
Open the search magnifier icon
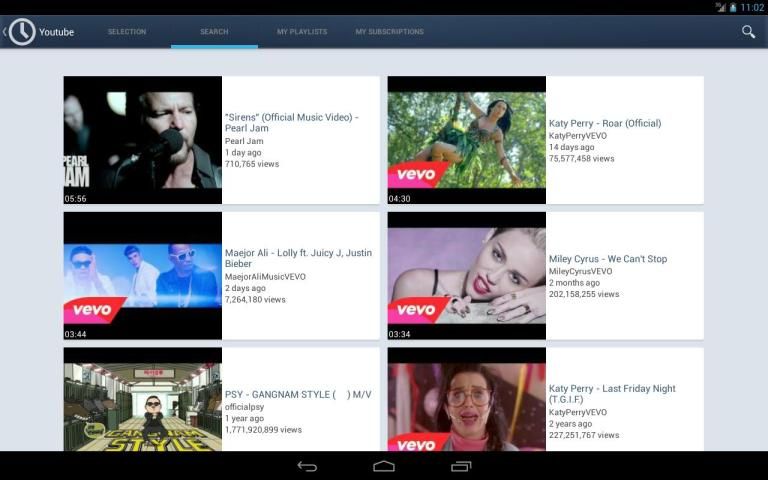[x=747, y=32]
